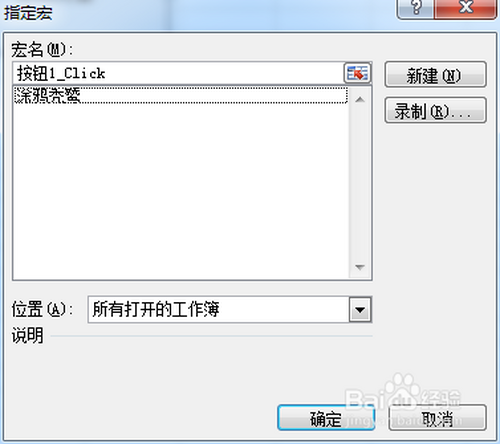Click the 新建(N) button
The width and height of the screenshot is (500, 444).
tap(435, 74)
